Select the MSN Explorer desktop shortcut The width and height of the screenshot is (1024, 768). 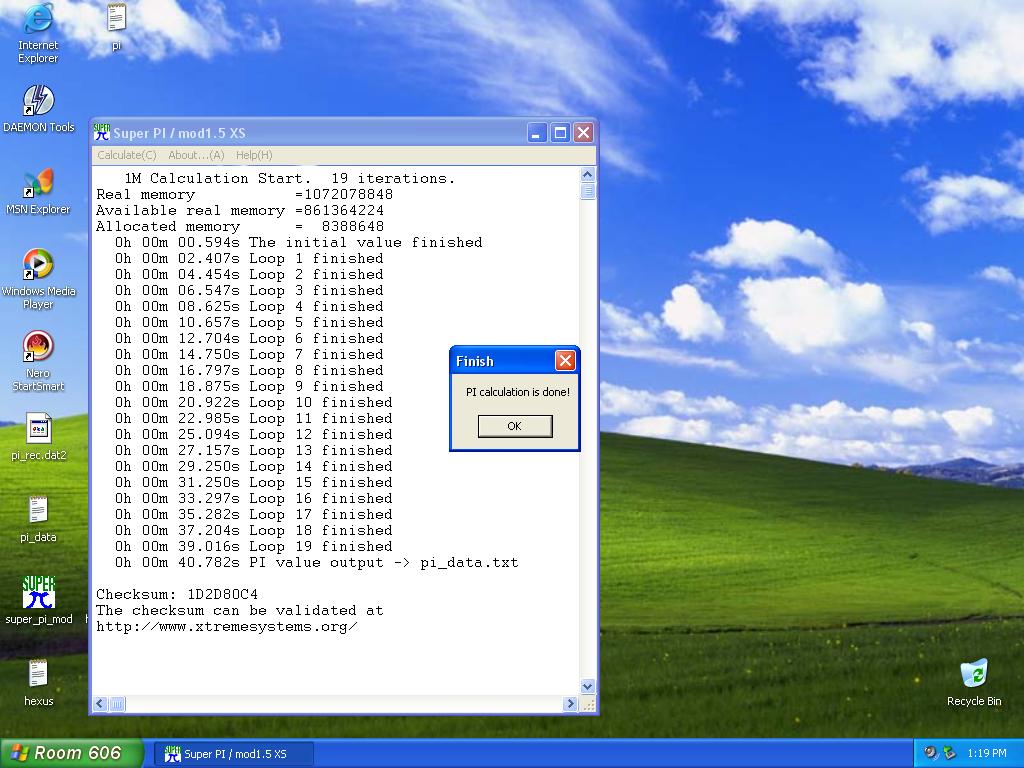(x=38, y=191)
